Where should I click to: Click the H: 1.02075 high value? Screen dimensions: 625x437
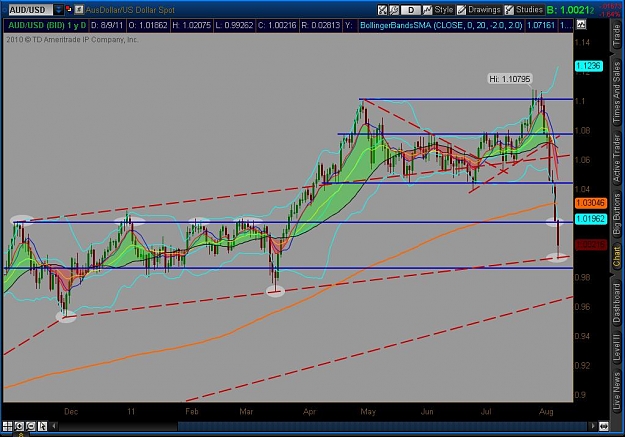(191, 26)
